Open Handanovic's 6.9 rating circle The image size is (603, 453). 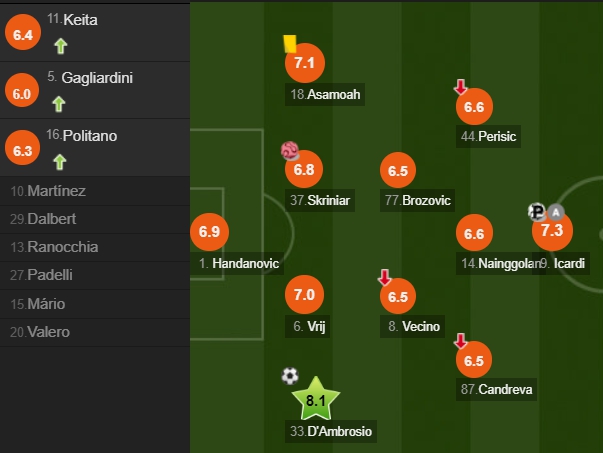(209, 231)
